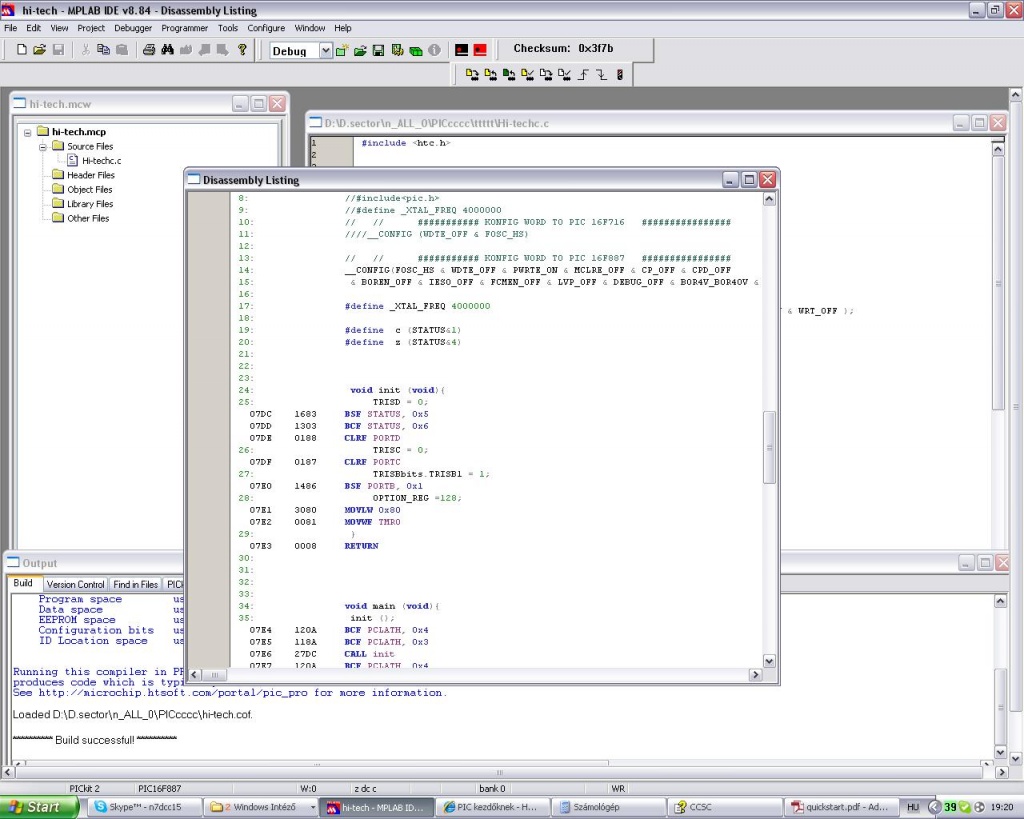The width and height of the screenshot is (1024, 819).
Task: Click the PICkit traffic light reset icon
Action: click(x=620, y=74)
